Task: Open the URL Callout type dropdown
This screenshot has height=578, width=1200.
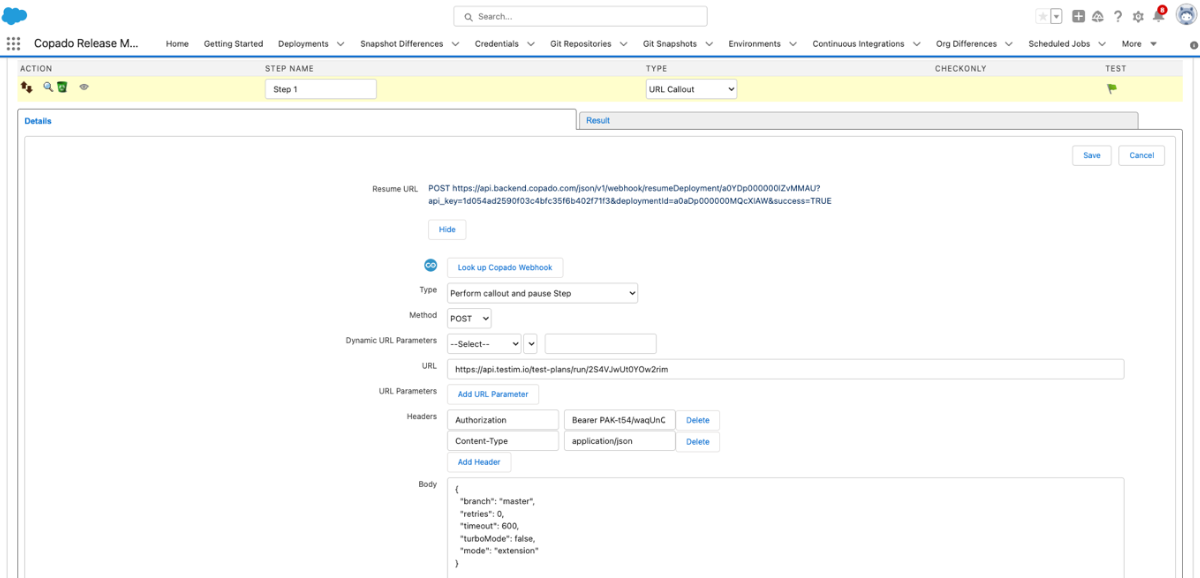Action: click(691, 89)
